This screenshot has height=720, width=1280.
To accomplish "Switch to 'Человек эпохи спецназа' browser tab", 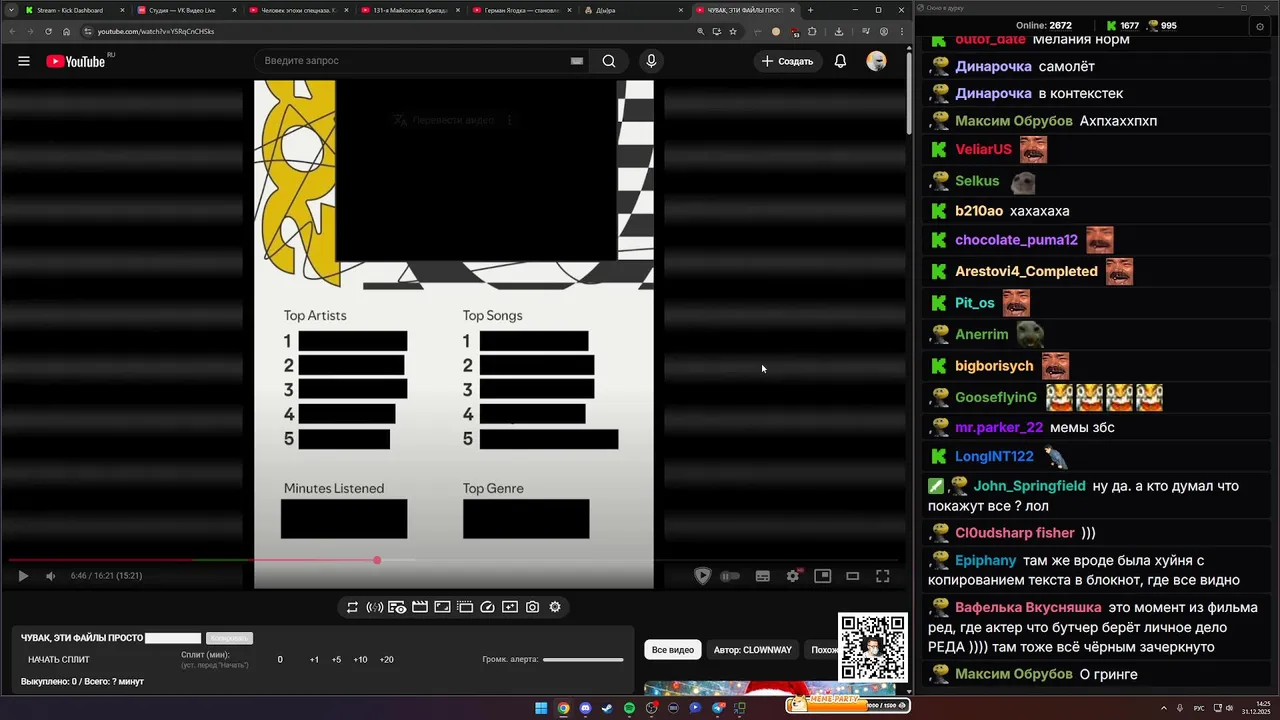I will point(297,10).
